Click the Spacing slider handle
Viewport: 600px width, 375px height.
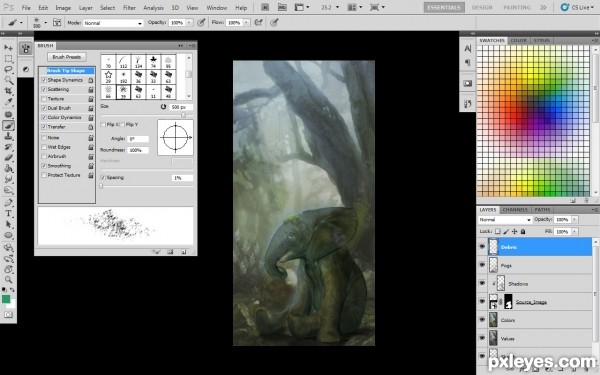[101, 186]
